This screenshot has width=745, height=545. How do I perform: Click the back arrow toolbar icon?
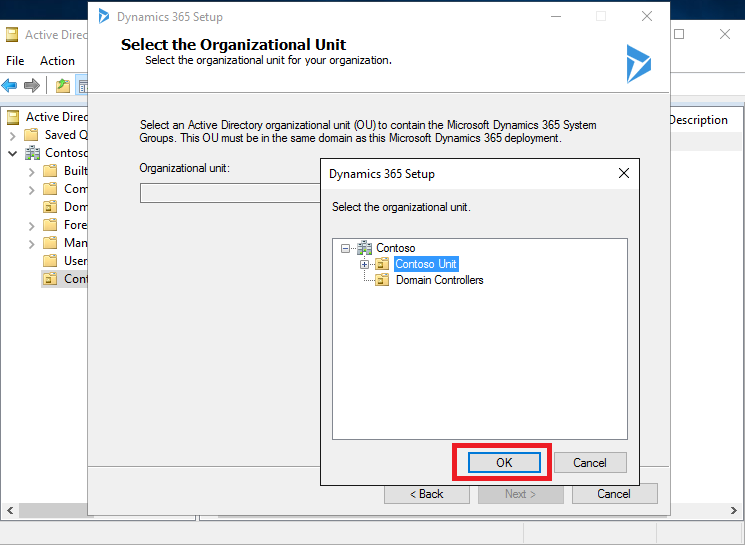pos(10,86)
